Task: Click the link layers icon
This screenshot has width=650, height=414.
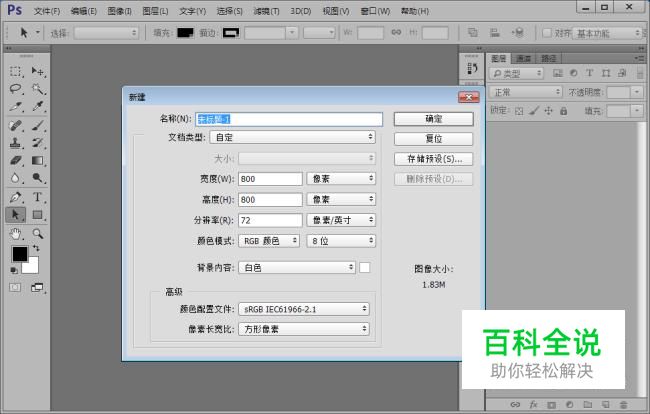Action: pyautogui.click(x=515, y=404)
